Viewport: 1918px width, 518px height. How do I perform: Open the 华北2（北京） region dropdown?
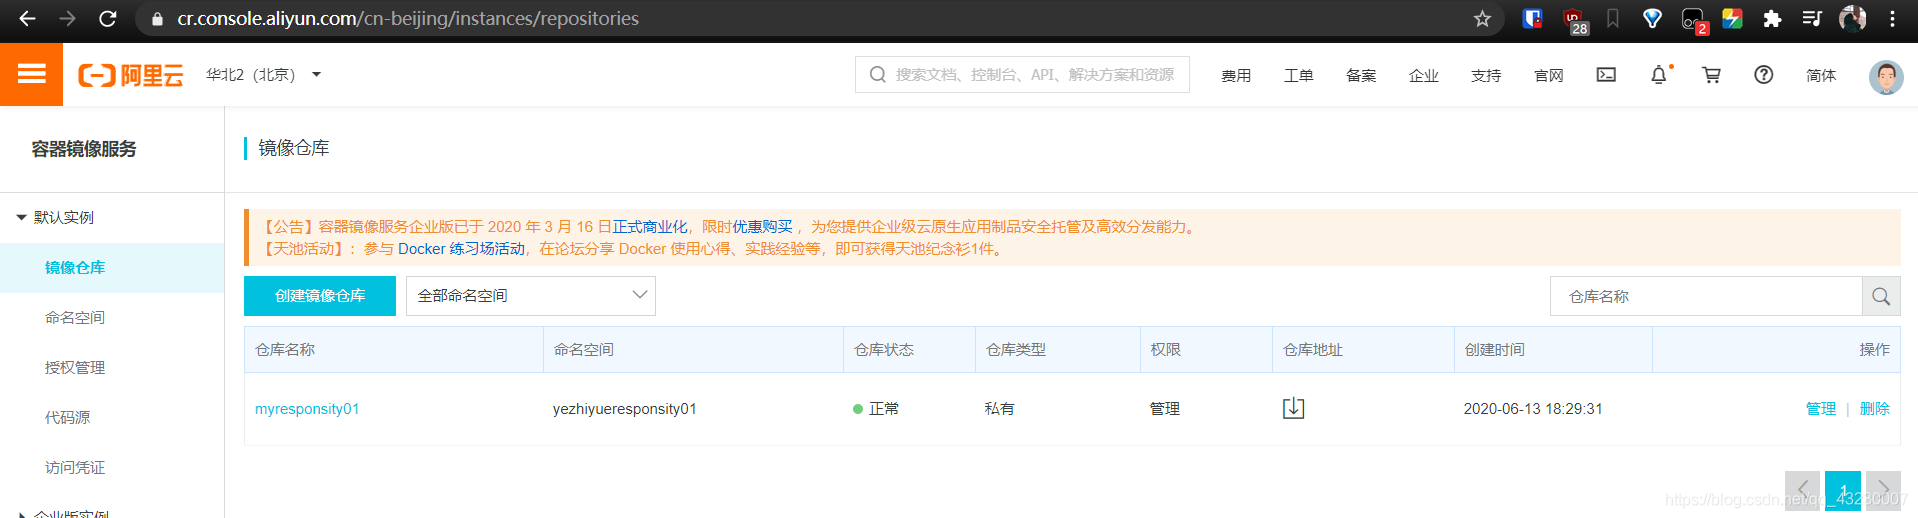click(263, 75)
